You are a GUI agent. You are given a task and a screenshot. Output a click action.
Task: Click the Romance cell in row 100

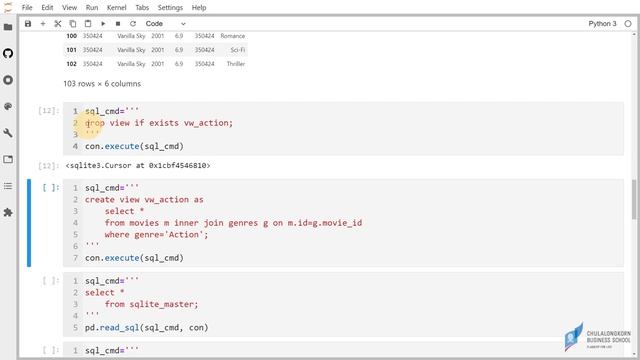(x=233, y=36)
